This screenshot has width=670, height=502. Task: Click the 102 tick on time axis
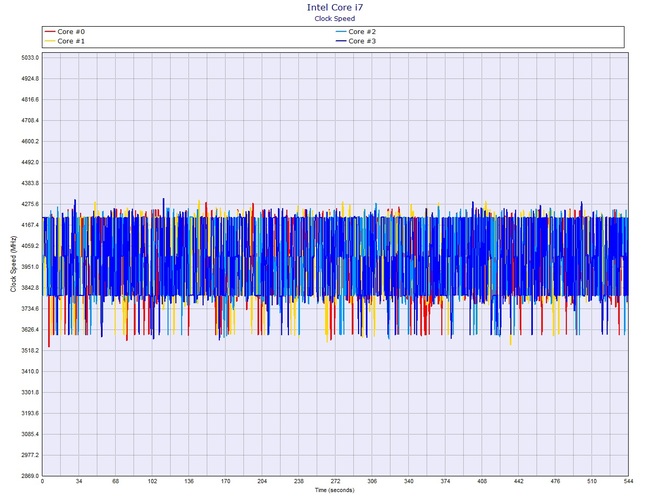point(153,481)
